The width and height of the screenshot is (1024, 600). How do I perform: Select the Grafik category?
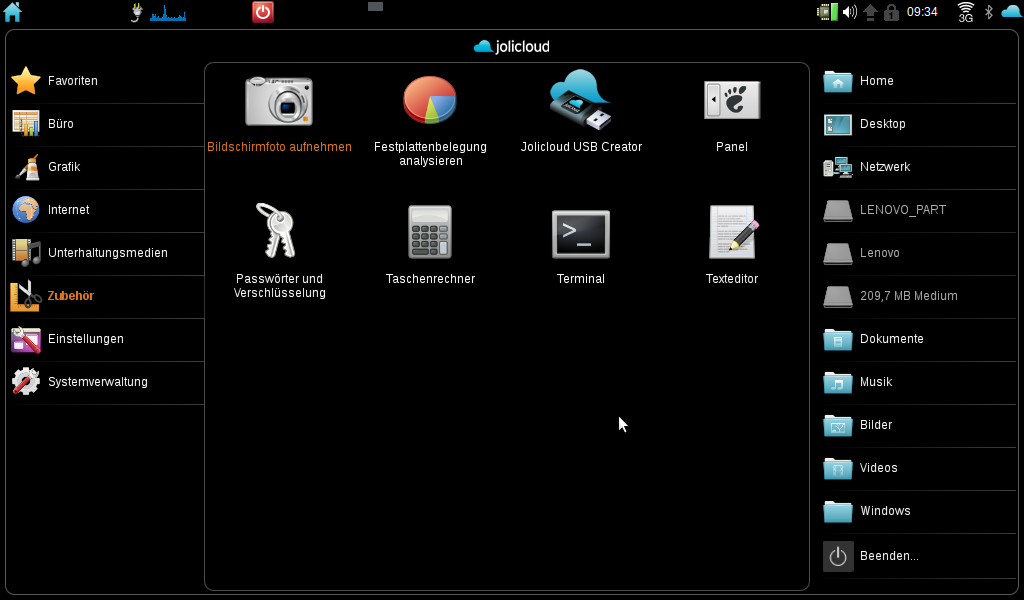(107, 167)
